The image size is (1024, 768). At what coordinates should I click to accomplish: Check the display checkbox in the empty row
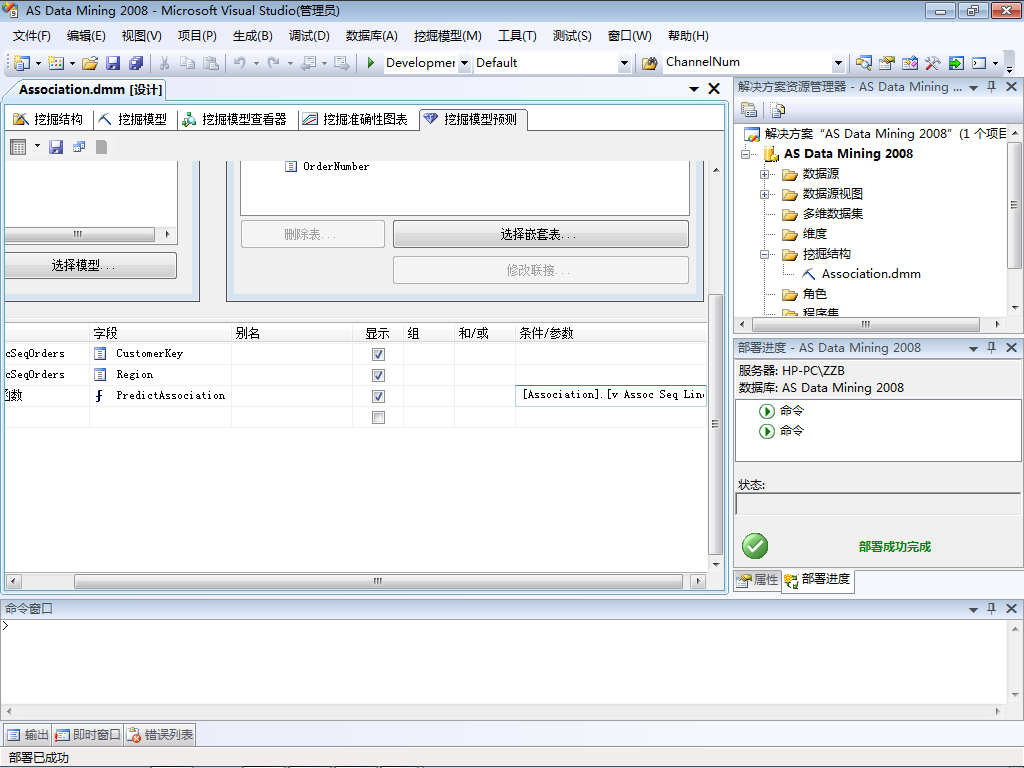pyautogui.click(x=378, y=417)
